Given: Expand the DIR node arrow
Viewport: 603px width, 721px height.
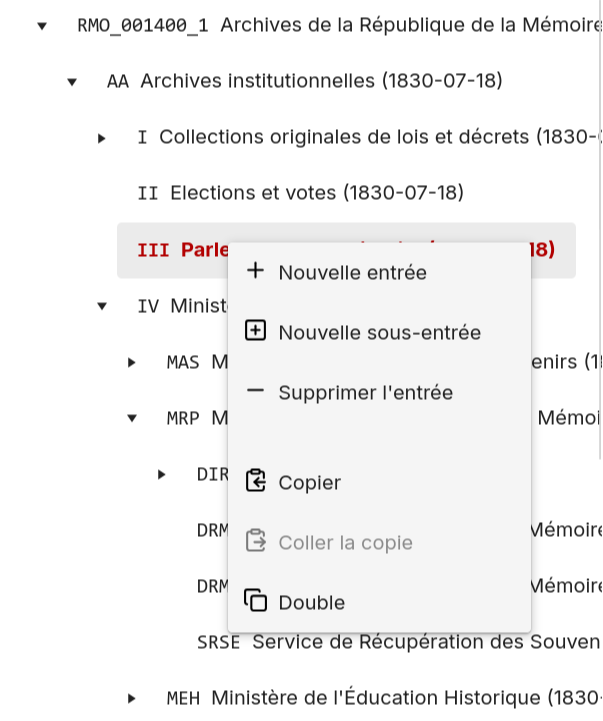Looking at the screenshot, I should 162,474.
